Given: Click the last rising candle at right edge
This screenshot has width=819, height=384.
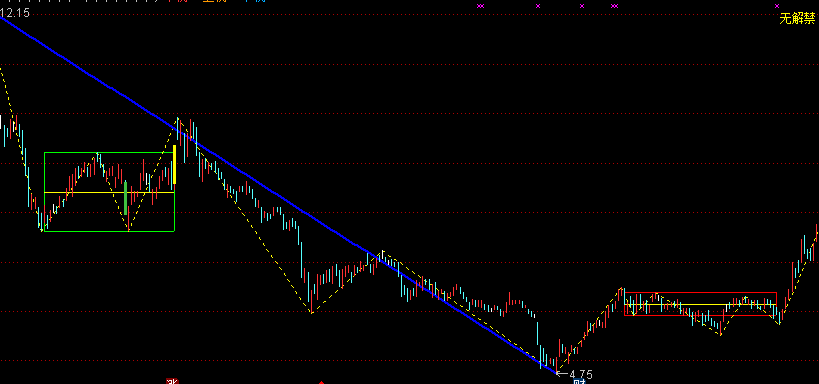Looking at the screenshot, I should pyautogui.click(x=817, y=233).
